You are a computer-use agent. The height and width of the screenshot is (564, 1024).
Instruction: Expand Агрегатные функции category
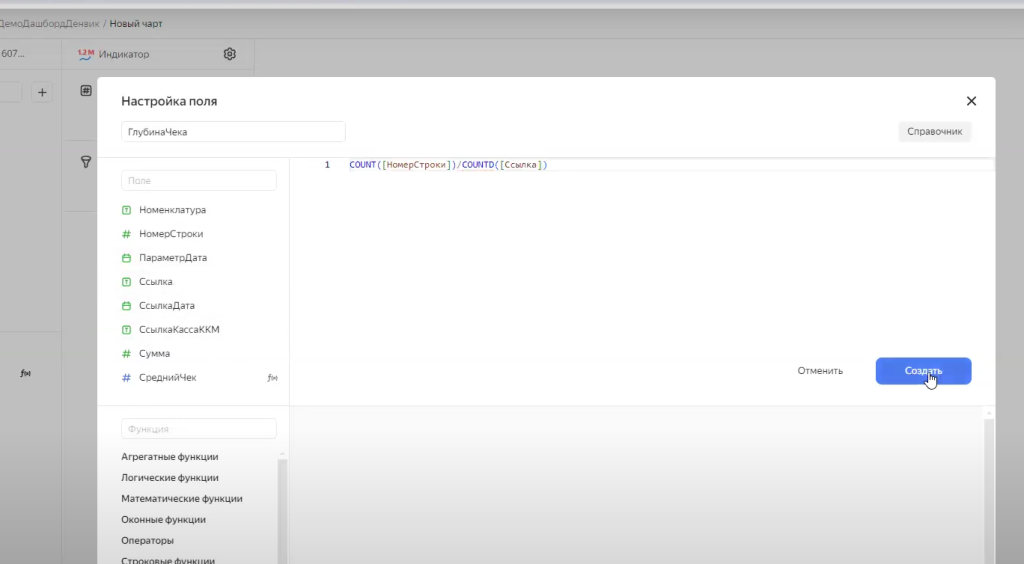point(169,457)
